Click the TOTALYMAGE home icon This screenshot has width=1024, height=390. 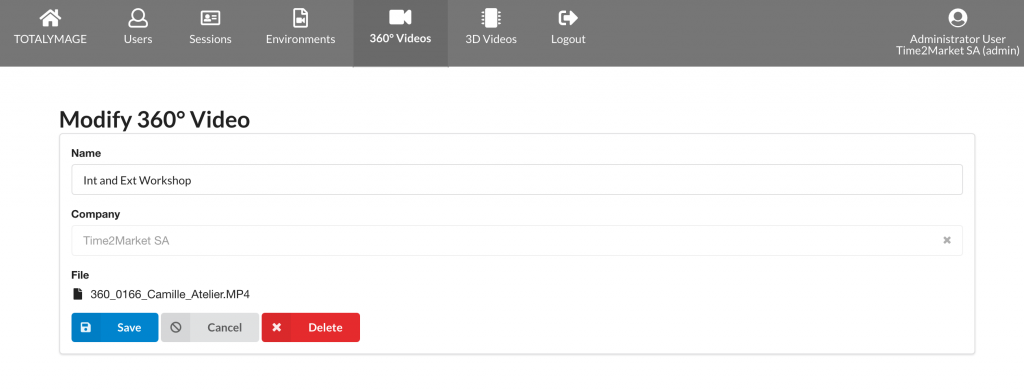pyautogui.click(x=50, y=17)
